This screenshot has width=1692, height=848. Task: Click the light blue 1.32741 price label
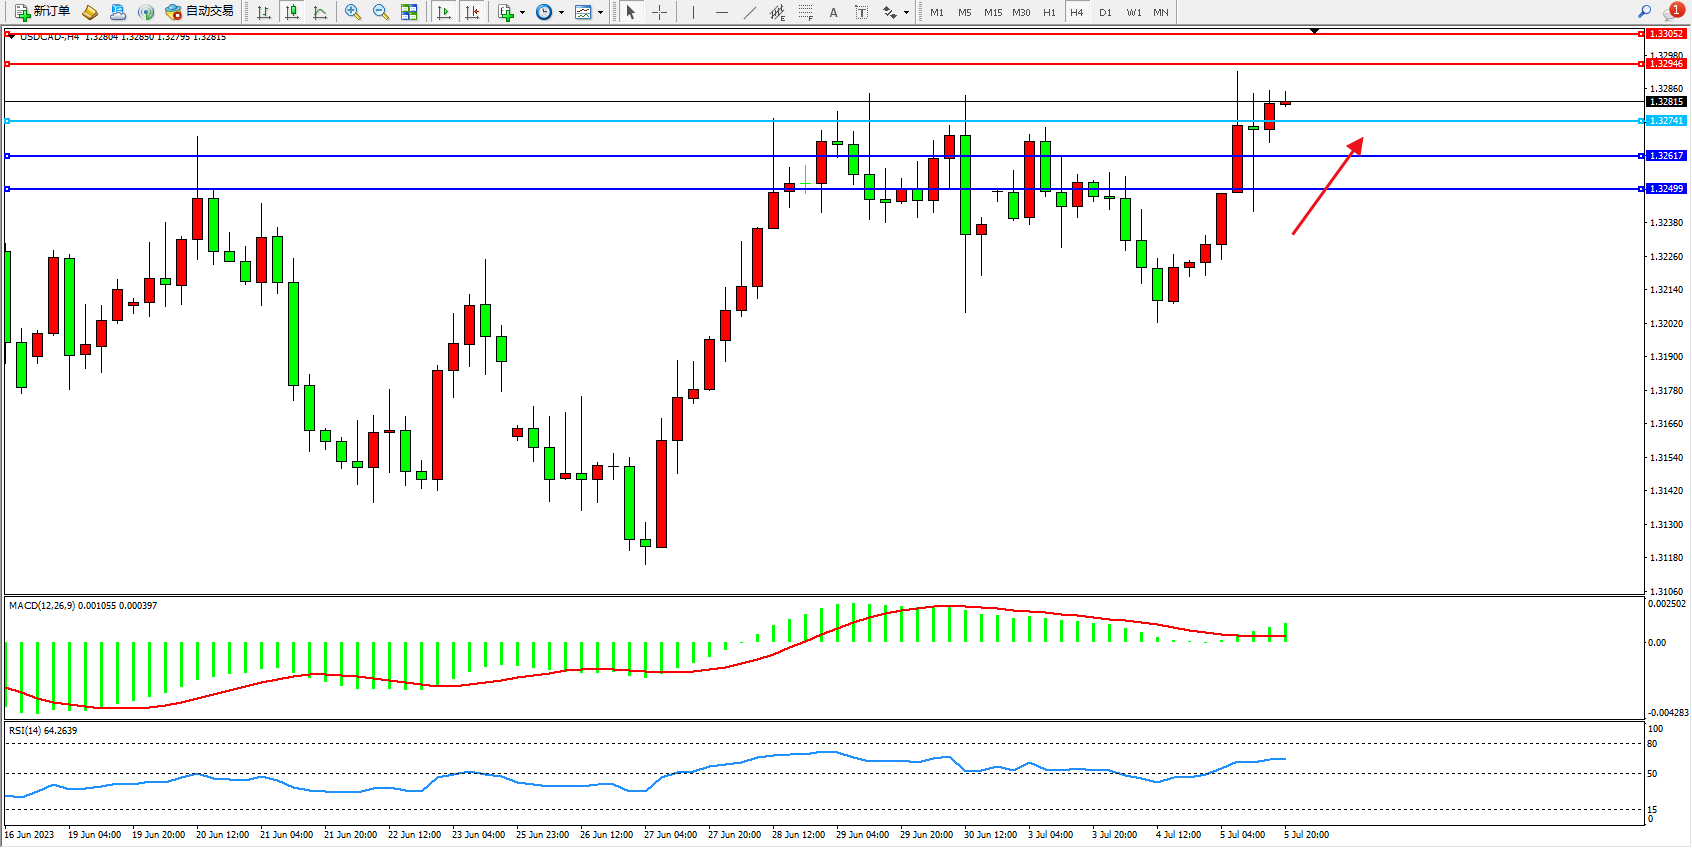pyautogui.click(x=1666, y=121)
